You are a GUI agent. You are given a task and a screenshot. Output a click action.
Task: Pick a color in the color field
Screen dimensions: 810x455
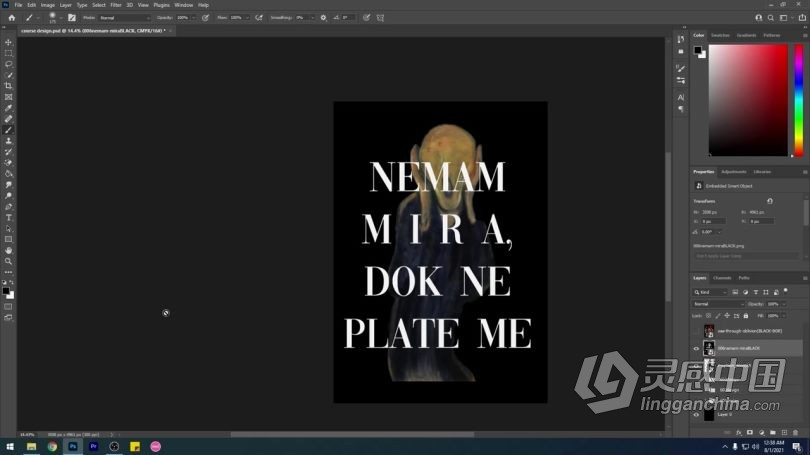748,100
